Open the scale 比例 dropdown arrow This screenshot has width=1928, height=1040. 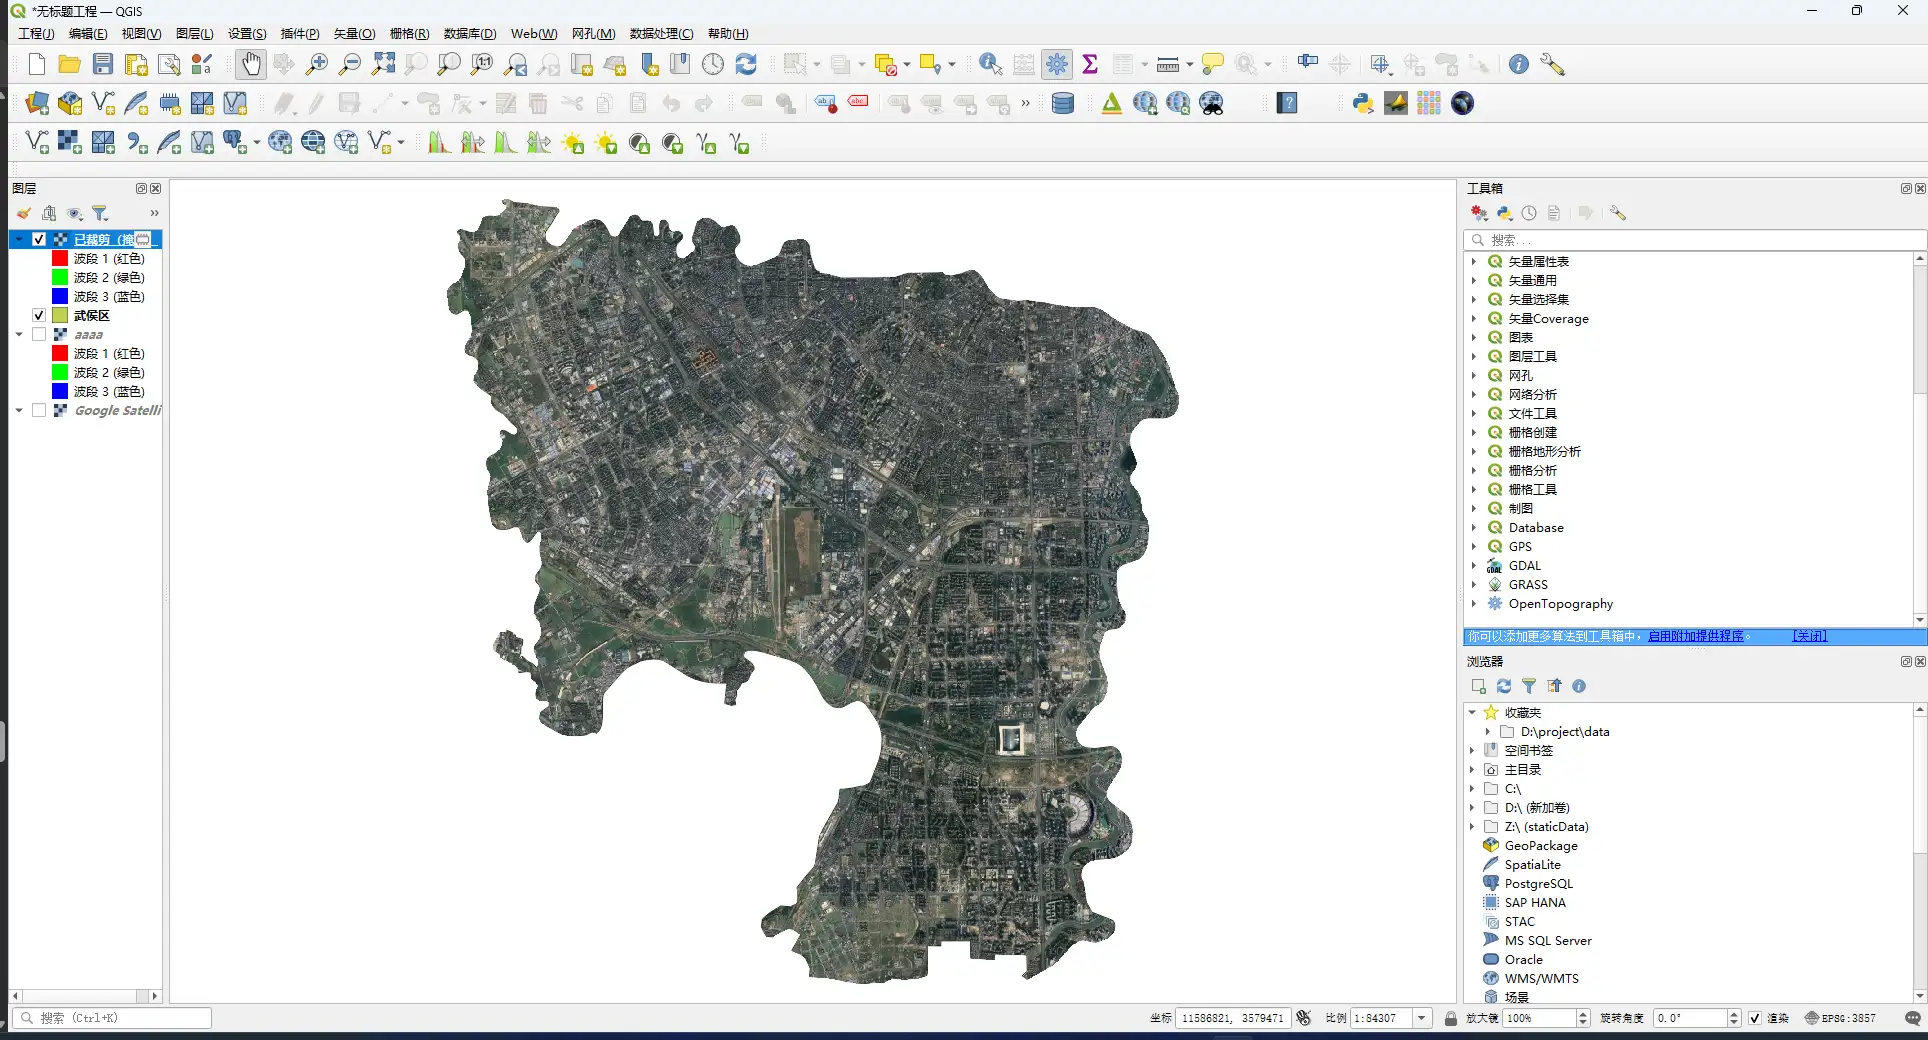1421,1018
